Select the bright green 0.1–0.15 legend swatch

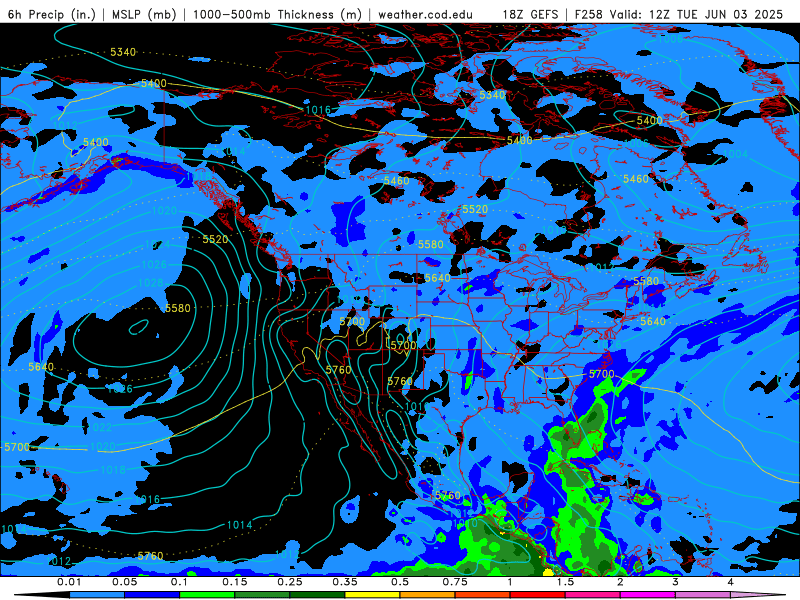pyautogui.click(x=207, y=595)
